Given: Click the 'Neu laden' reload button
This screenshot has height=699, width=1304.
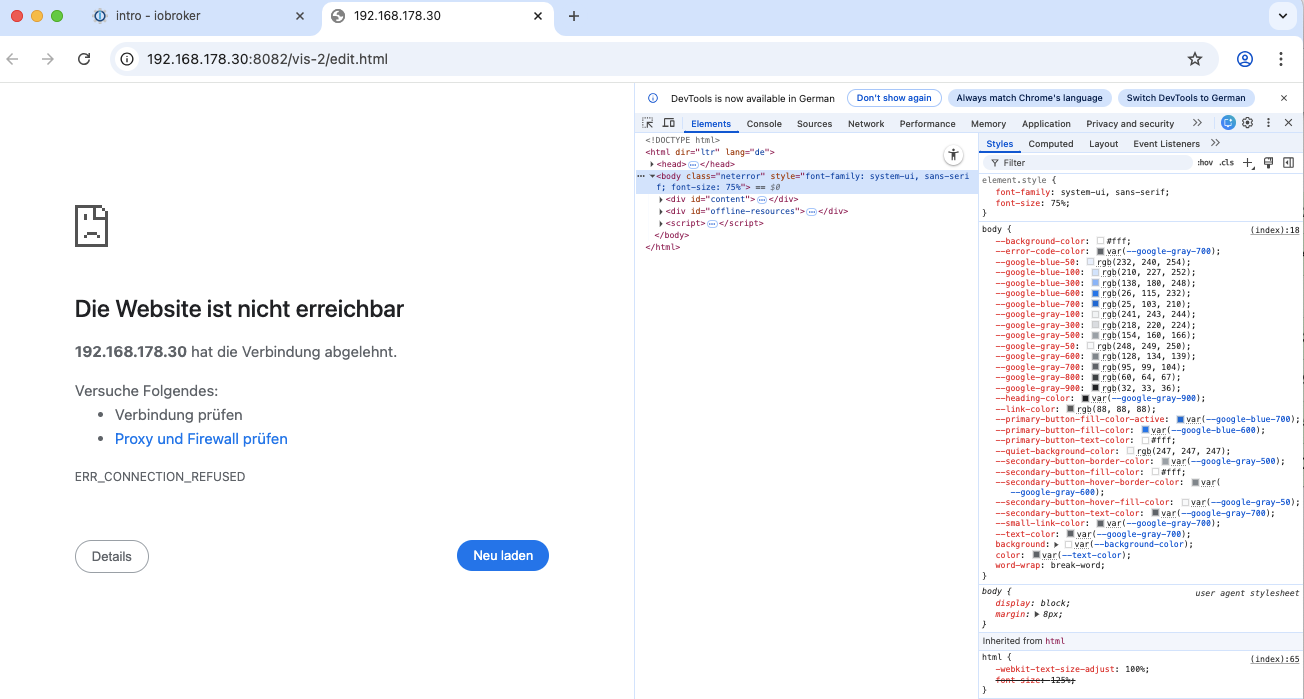Looking at the screenshot, I should pos(503,556).
